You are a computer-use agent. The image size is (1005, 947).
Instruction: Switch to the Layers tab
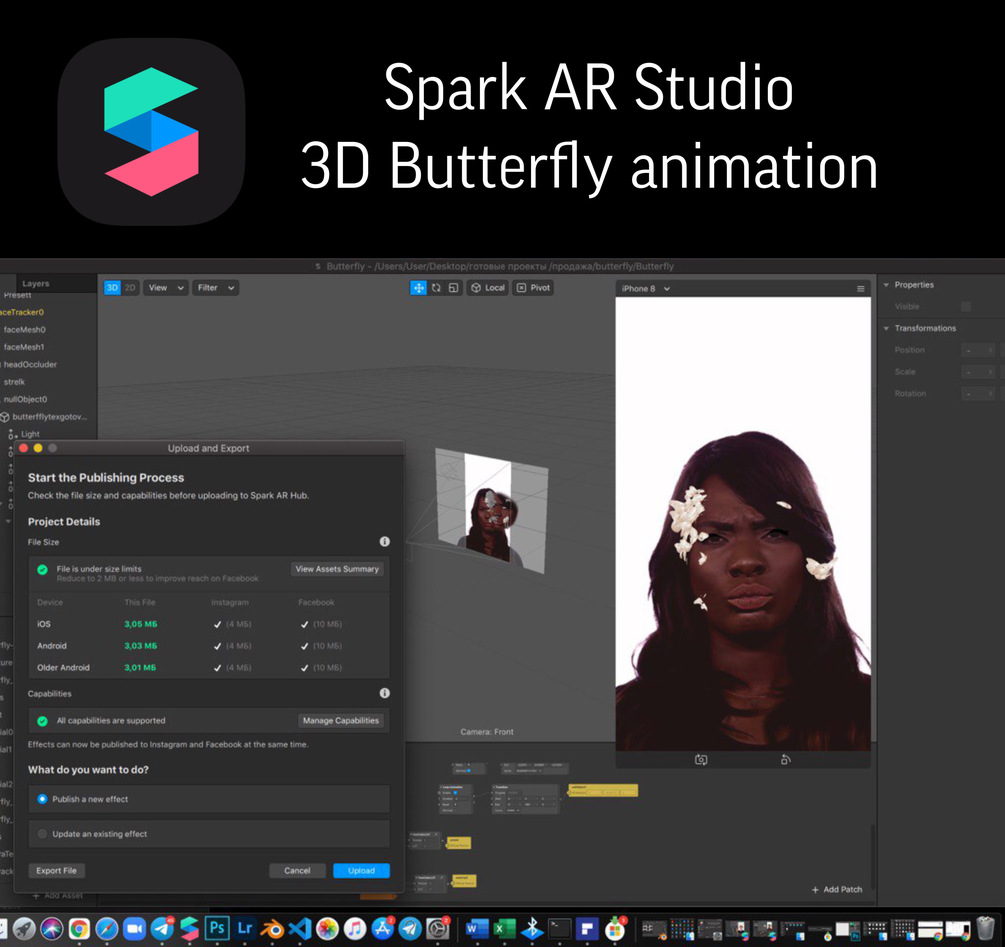(35, 283)
